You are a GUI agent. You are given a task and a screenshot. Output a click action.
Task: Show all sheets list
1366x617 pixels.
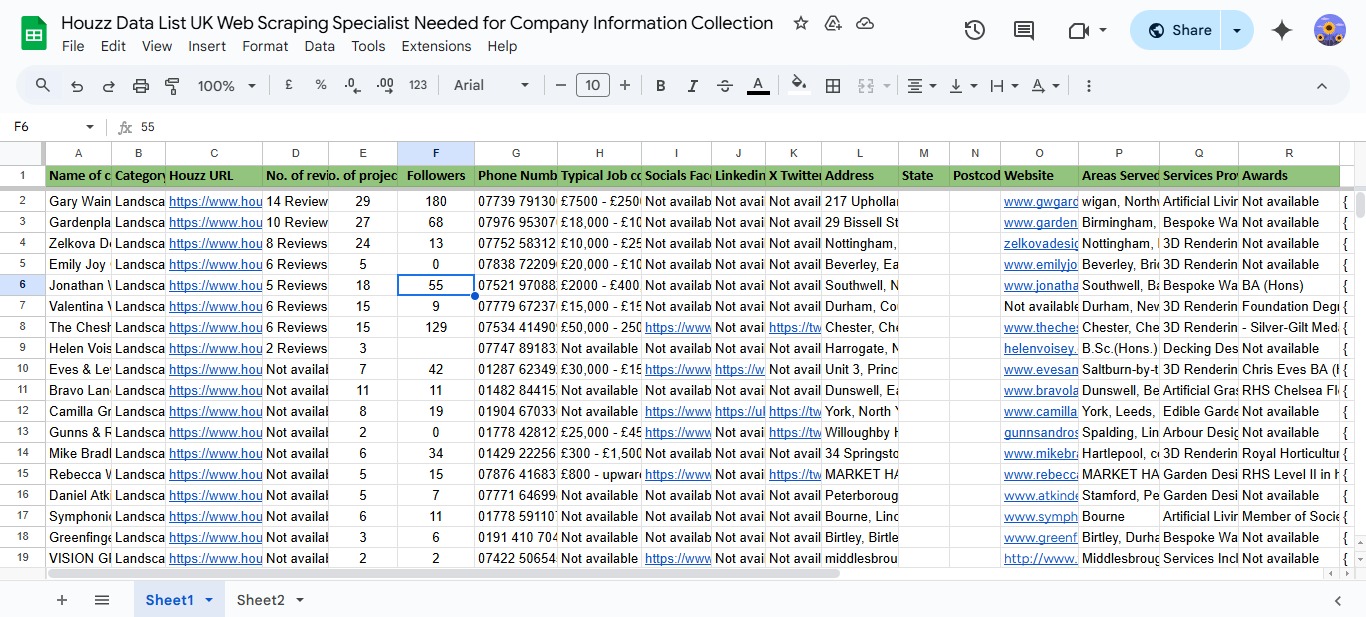102,600
